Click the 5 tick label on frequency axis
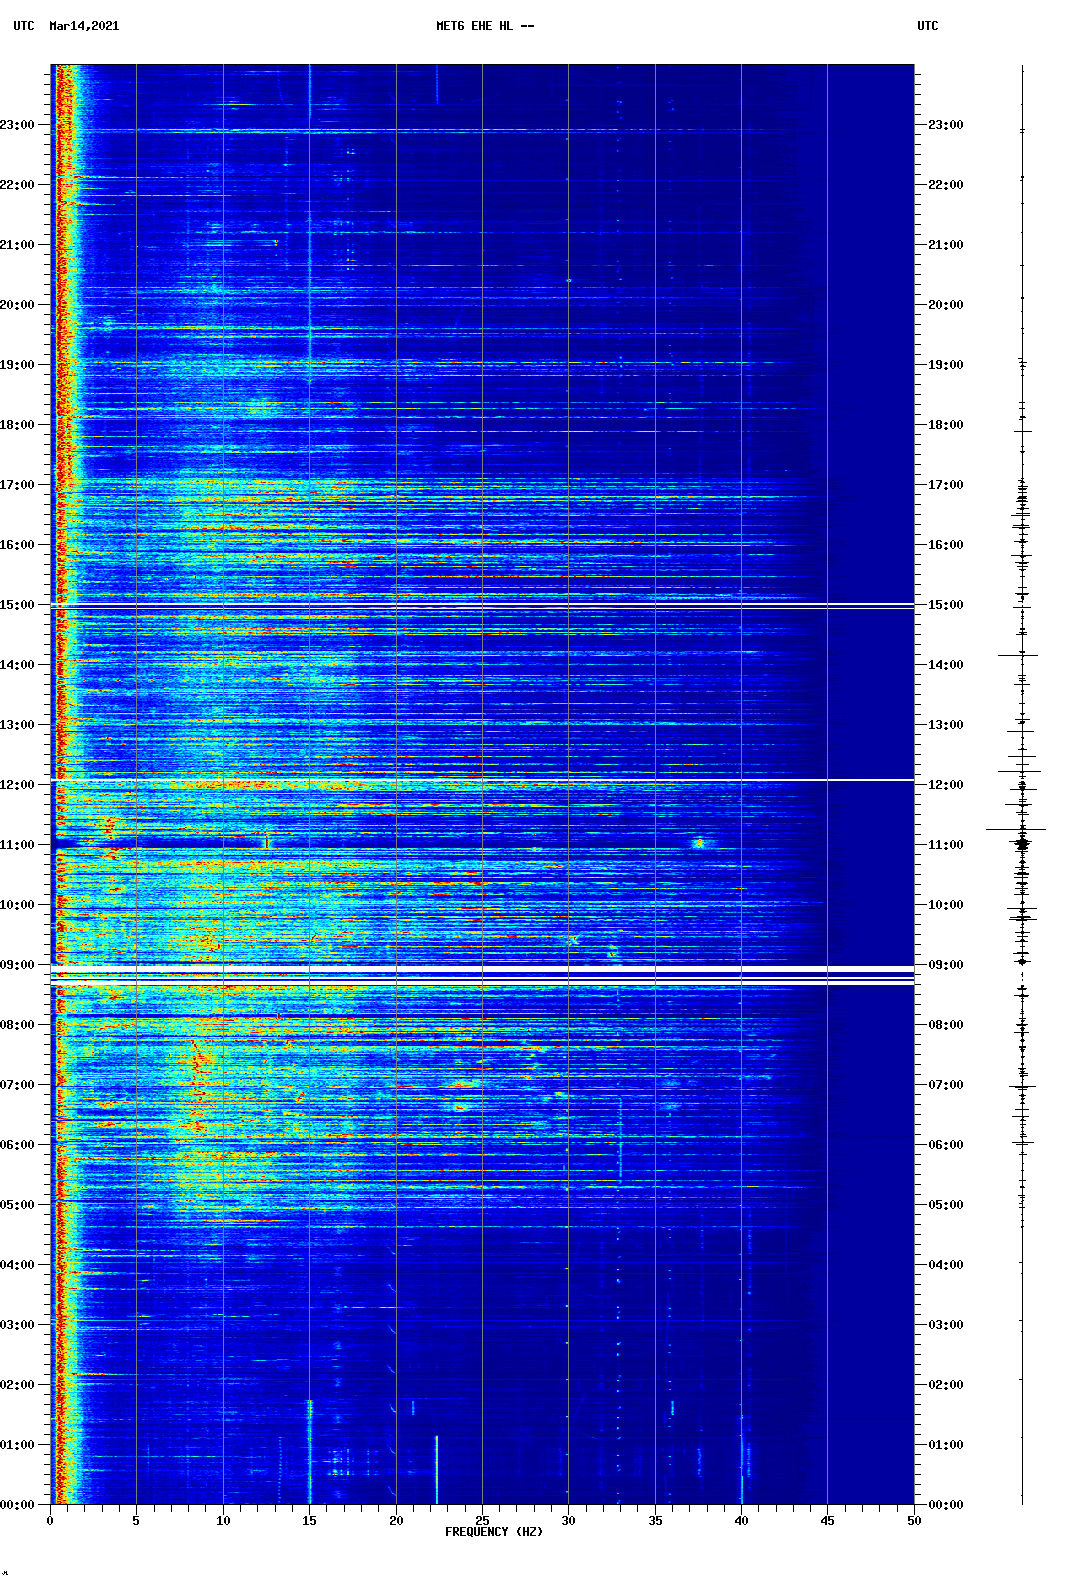1066x1584 pixels. [x=136, y=1521]
